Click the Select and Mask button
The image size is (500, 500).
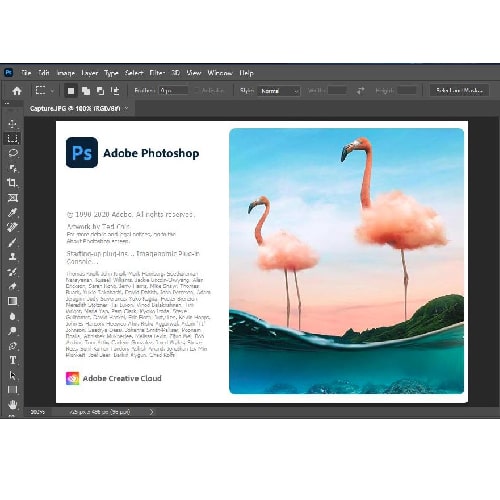[459, 90]
